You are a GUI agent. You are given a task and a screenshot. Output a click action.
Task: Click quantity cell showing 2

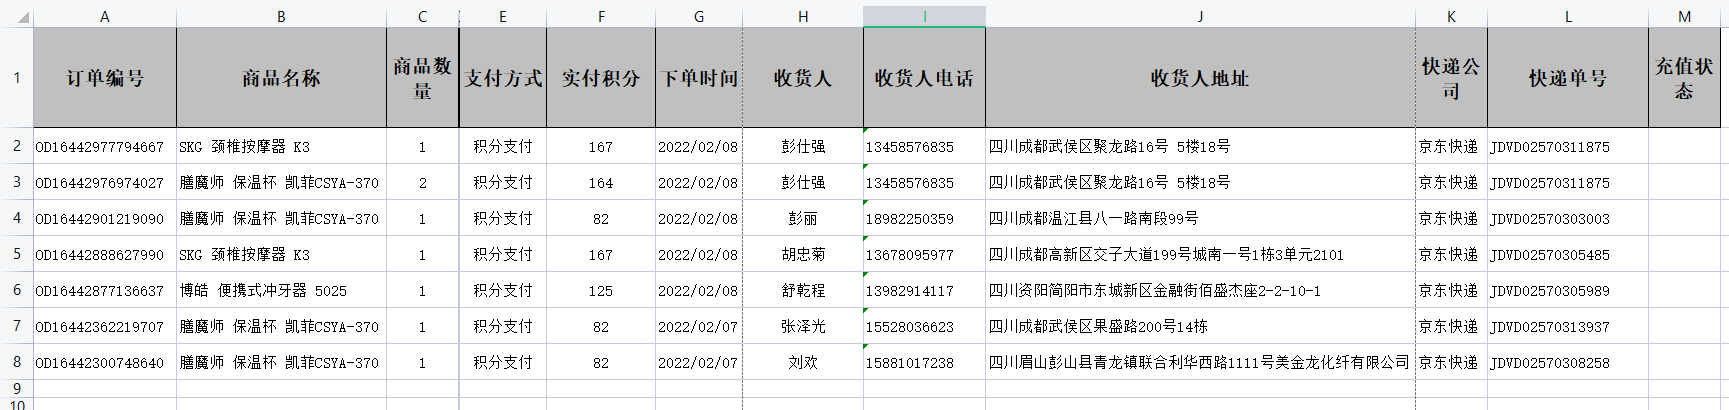(422, 183)
